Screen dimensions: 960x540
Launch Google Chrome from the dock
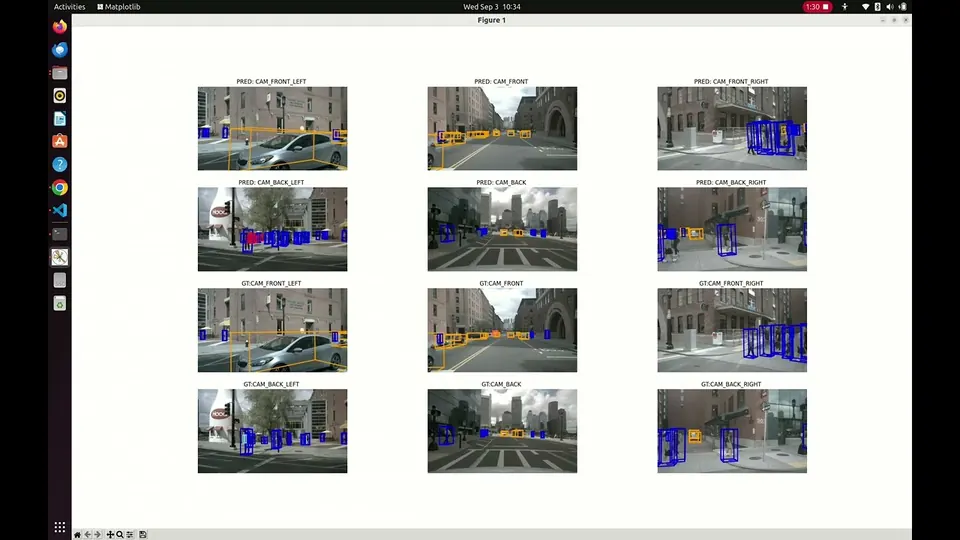59,187
